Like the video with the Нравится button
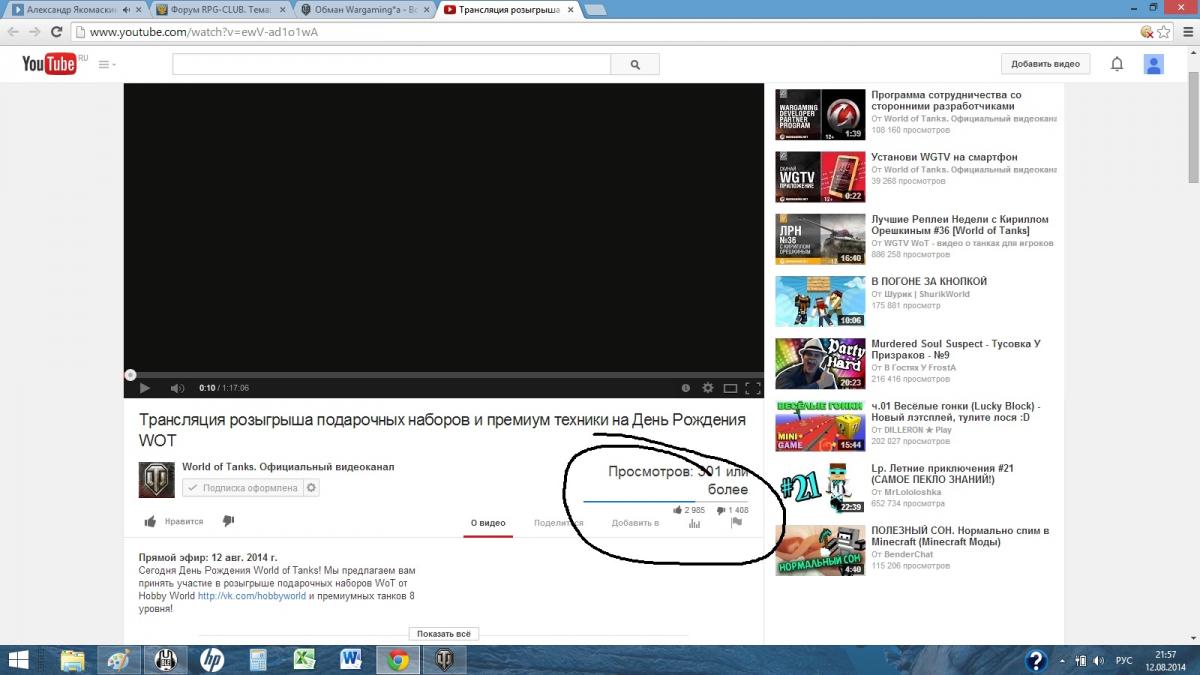The image size is (1200, 675). pyautogui.click(x=174, y=521)
